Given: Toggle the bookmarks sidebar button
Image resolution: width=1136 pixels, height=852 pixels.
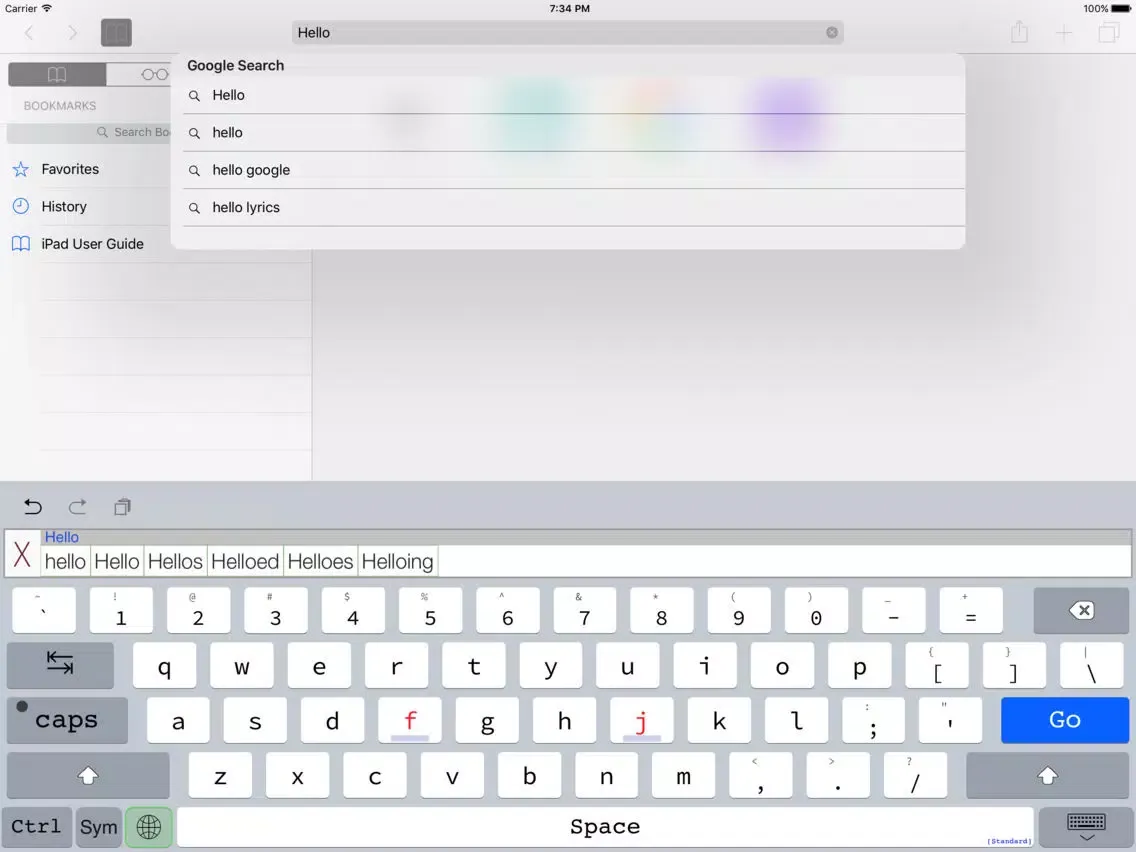Looking at the screenshot, I should point(116,33).
